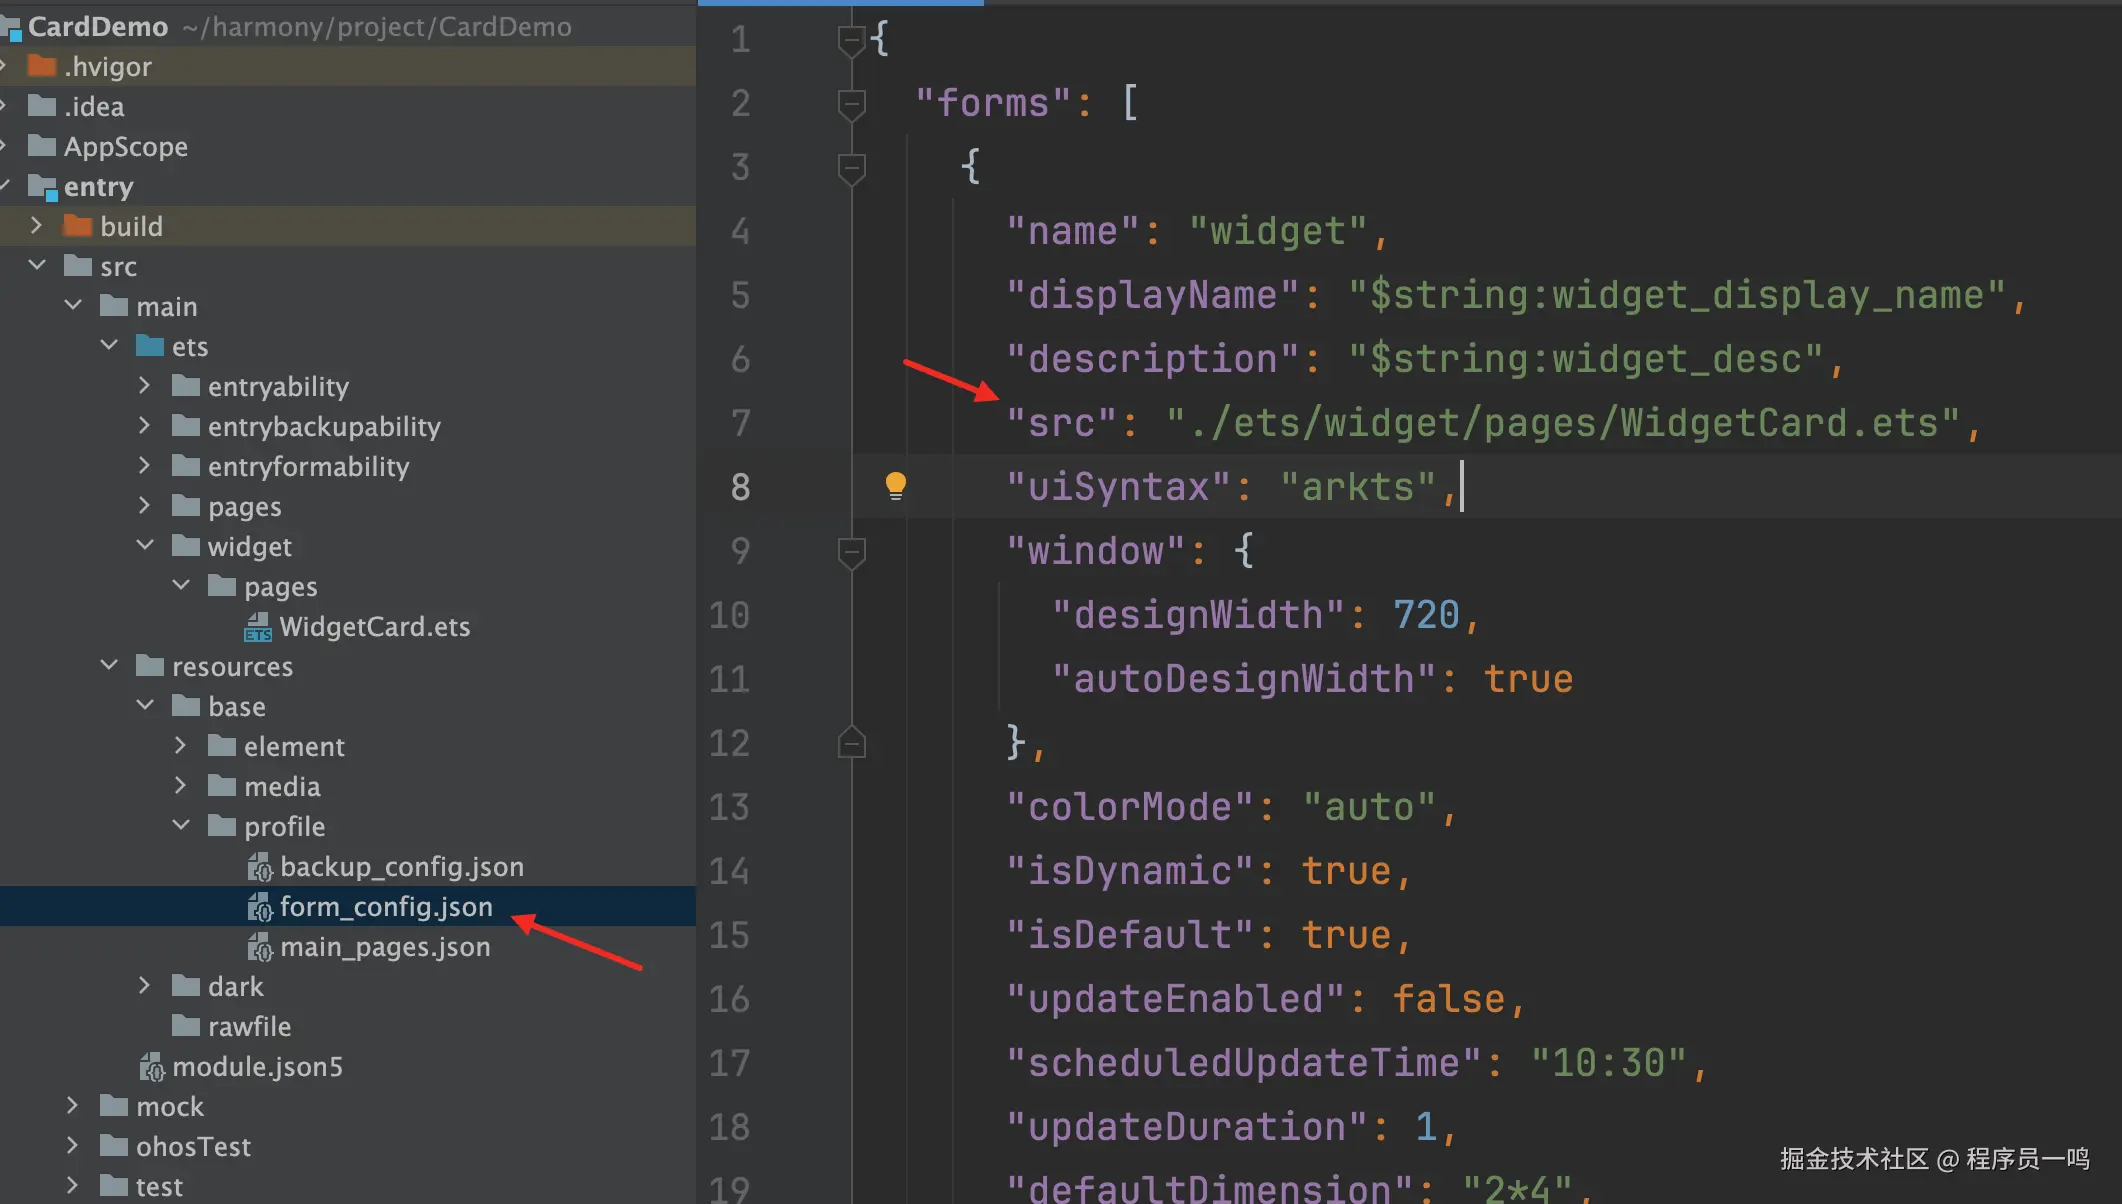This screenshot has height=1204, width=2122.
Task: Click the blue ets folder icon
Action: point(150,346)
